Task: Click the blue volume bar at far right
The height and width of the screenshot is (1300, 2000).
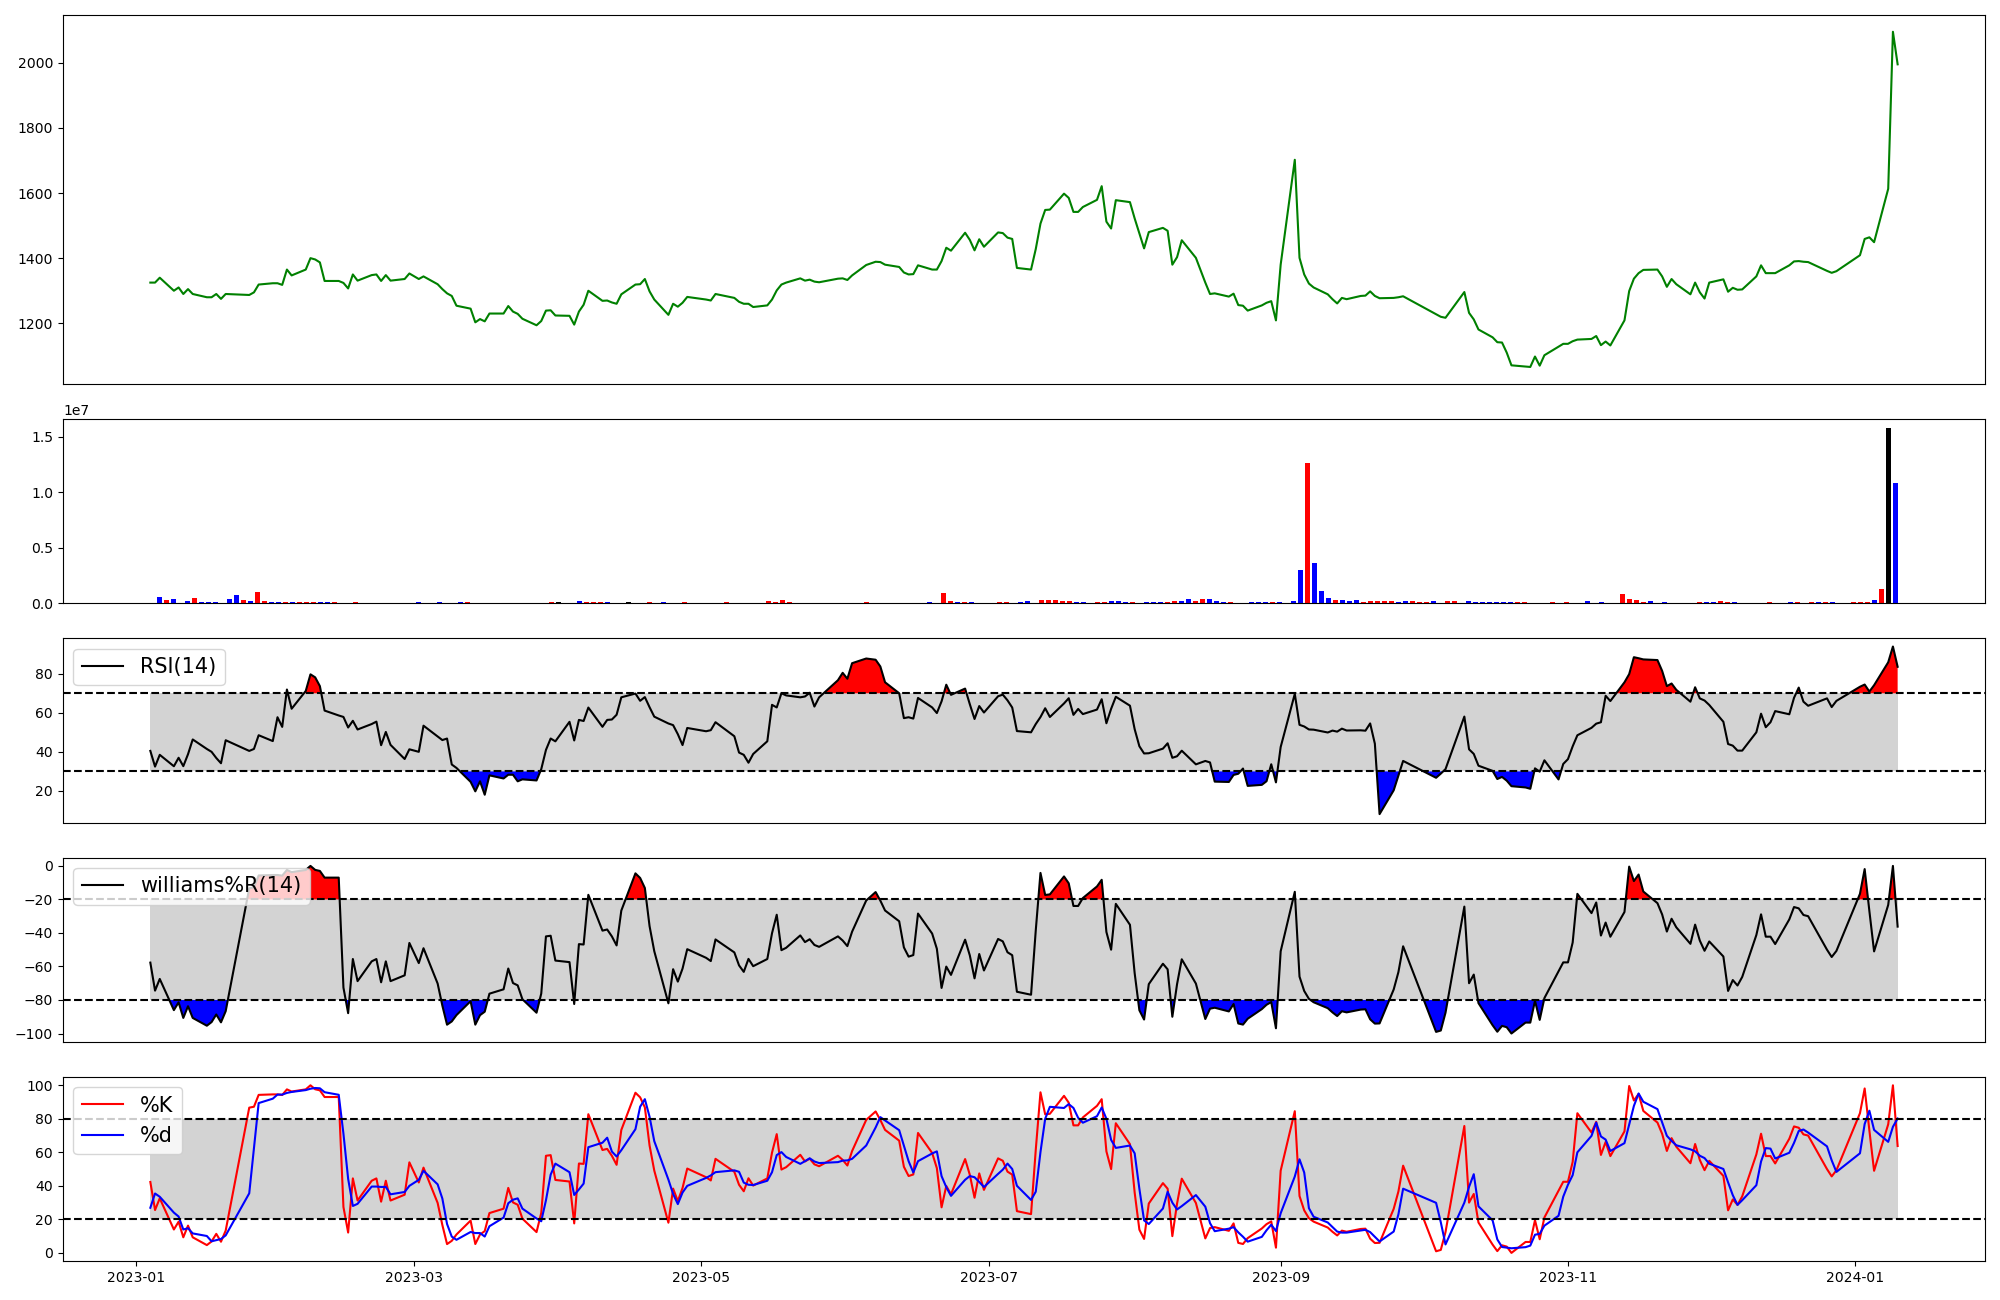Action: (1895, 543)
